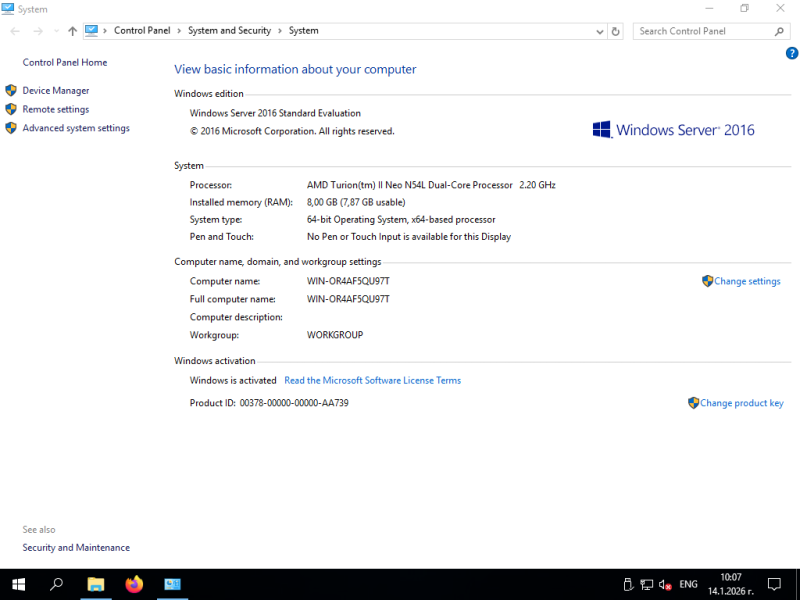Click the search magnifier in Control Panel
This screenshot has width=800, height=600.
pos(781,31)
